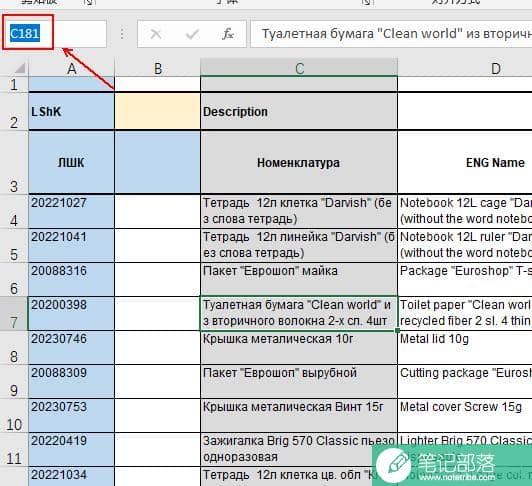Click the Name Box showing C181
The height and width of the screenshot is (486, 532).
pos(54,34)
